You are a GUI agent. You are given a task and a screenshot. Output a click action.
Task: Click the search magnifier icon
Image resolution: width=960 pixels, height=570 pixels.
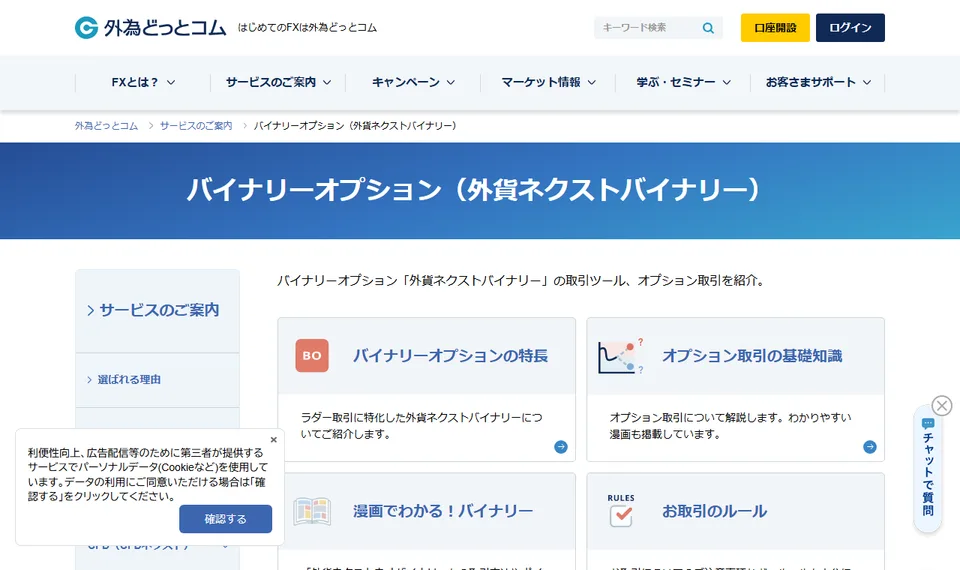coord(708,28)
